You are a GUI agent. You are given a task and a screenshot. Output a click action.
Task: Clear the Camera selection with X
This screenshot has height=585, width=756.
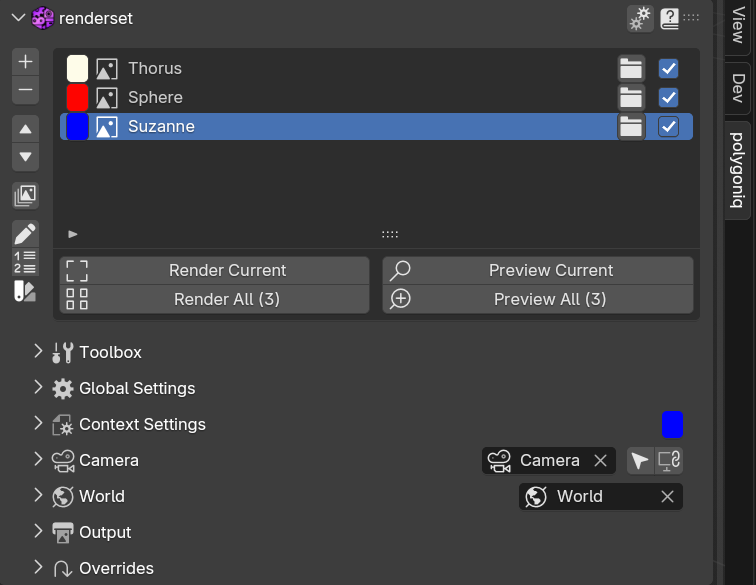pos(600,461)
